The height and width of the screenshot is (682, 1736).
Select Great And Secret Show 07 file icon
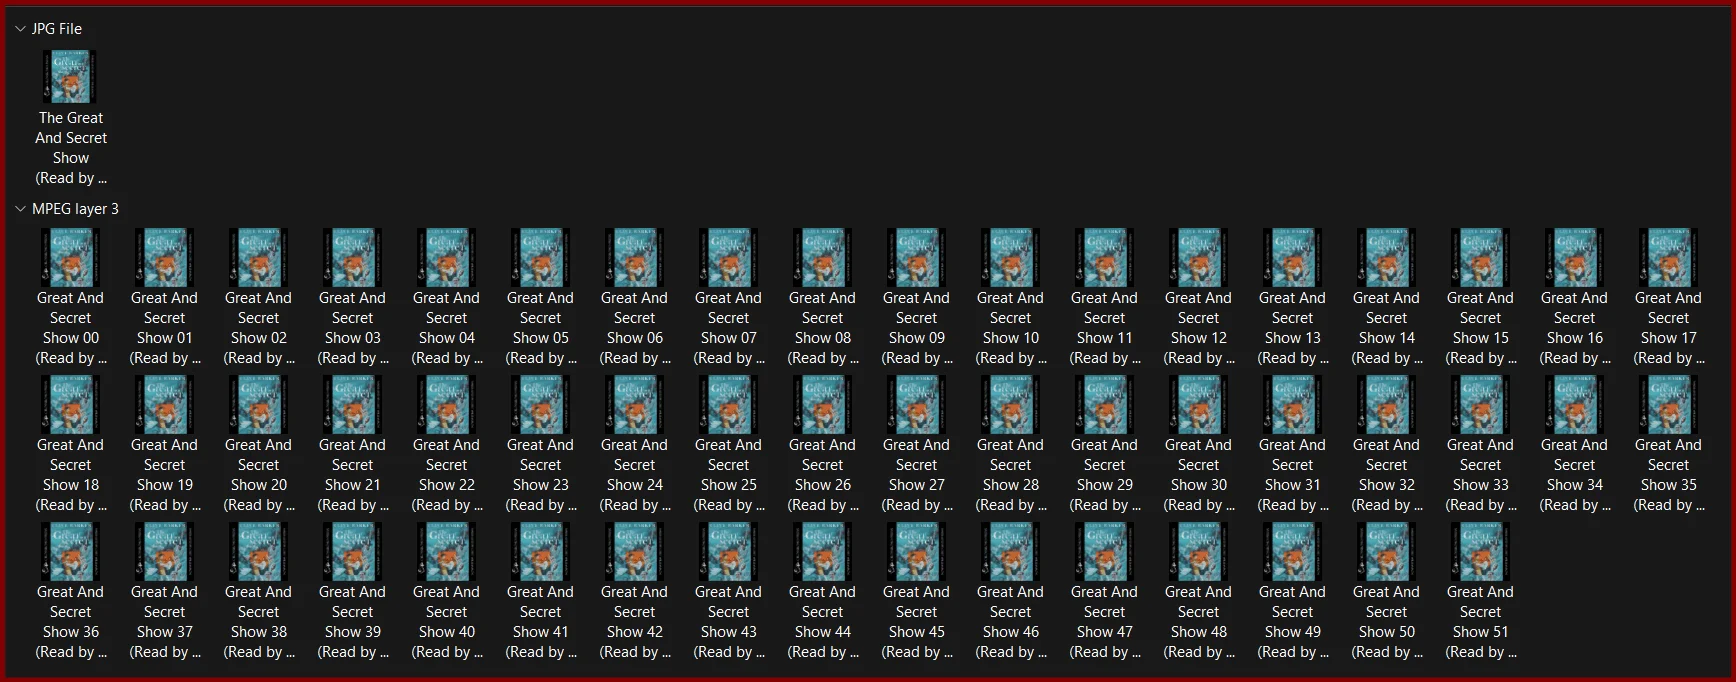(729, 257)
